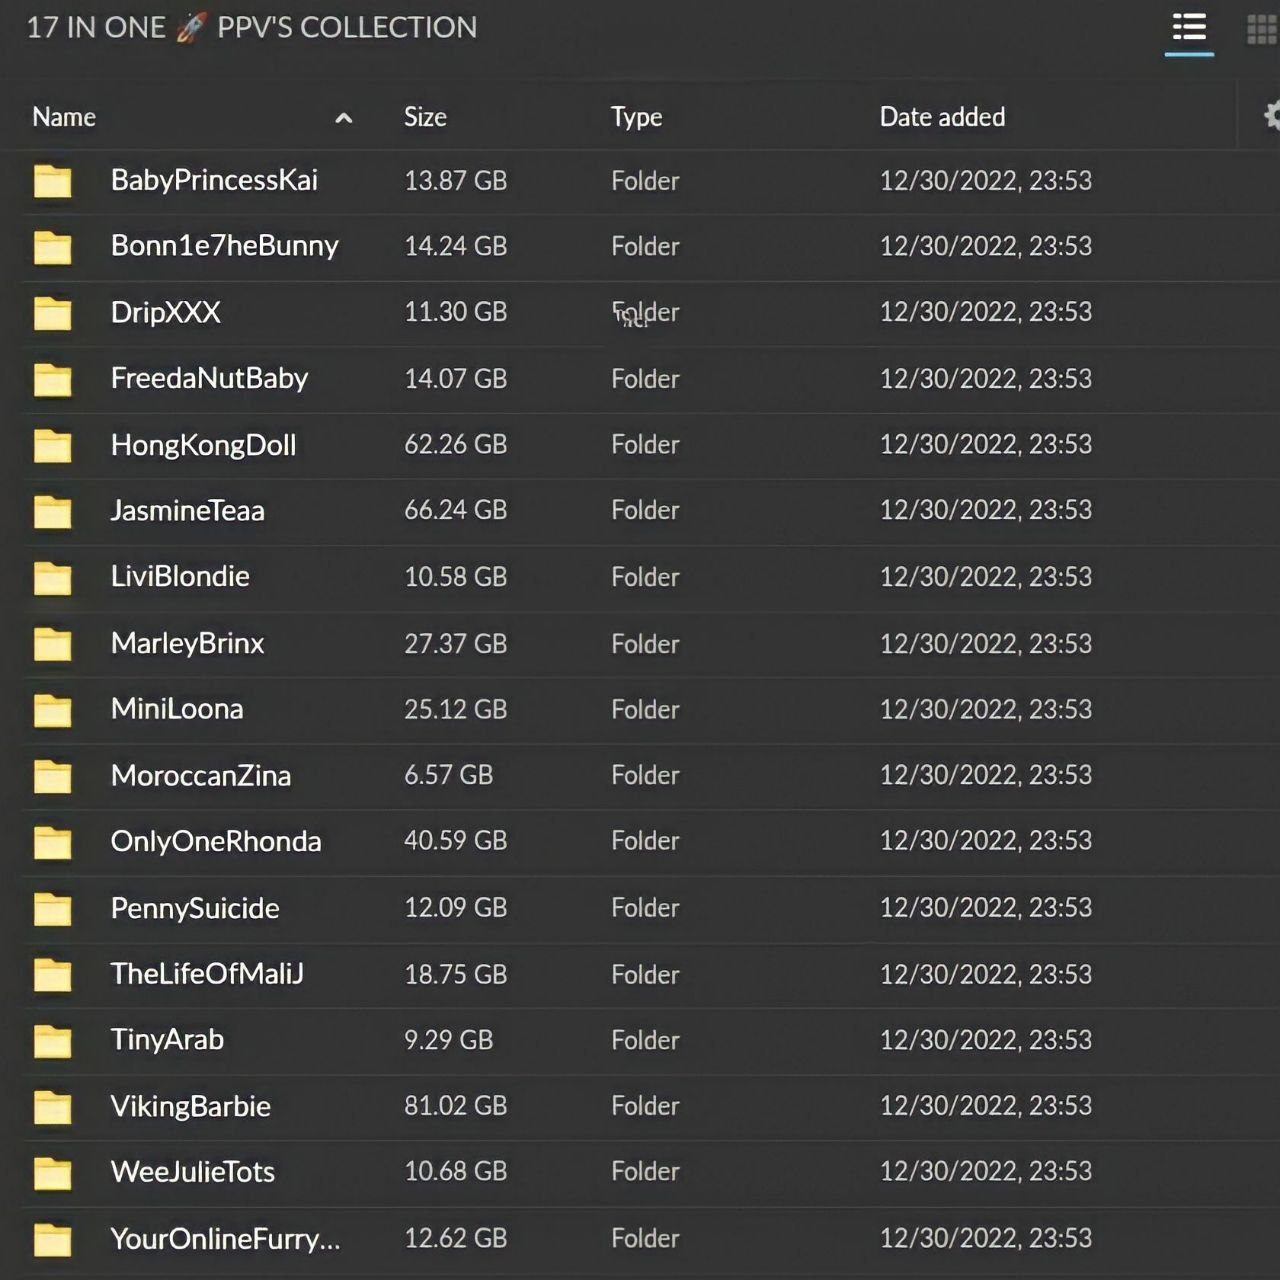Click folder icon beside VikingBarbie
The width and height of the screenshot is (1280, 1280).
tap(53, 1107)
